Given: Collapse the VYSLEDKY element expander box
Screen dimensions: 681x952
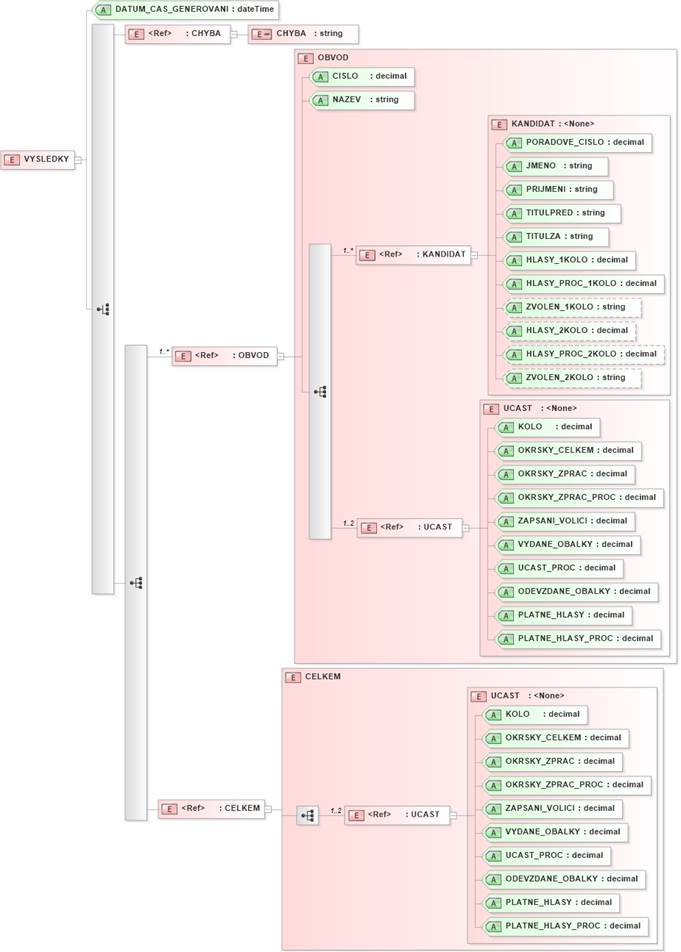Looking at the screenshot, I should coord(79,159).
